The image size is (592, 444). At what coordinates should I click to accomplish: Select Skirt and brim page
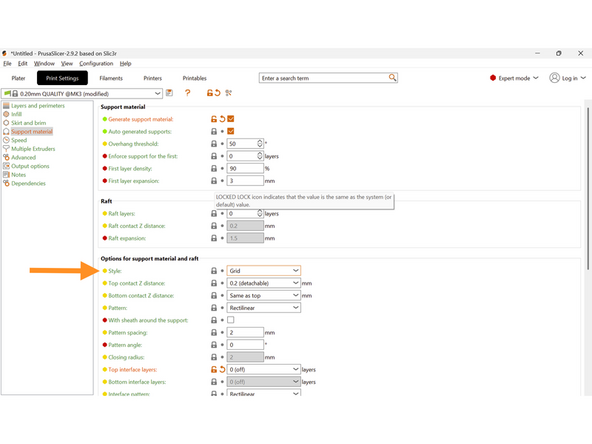coord(28,123)
